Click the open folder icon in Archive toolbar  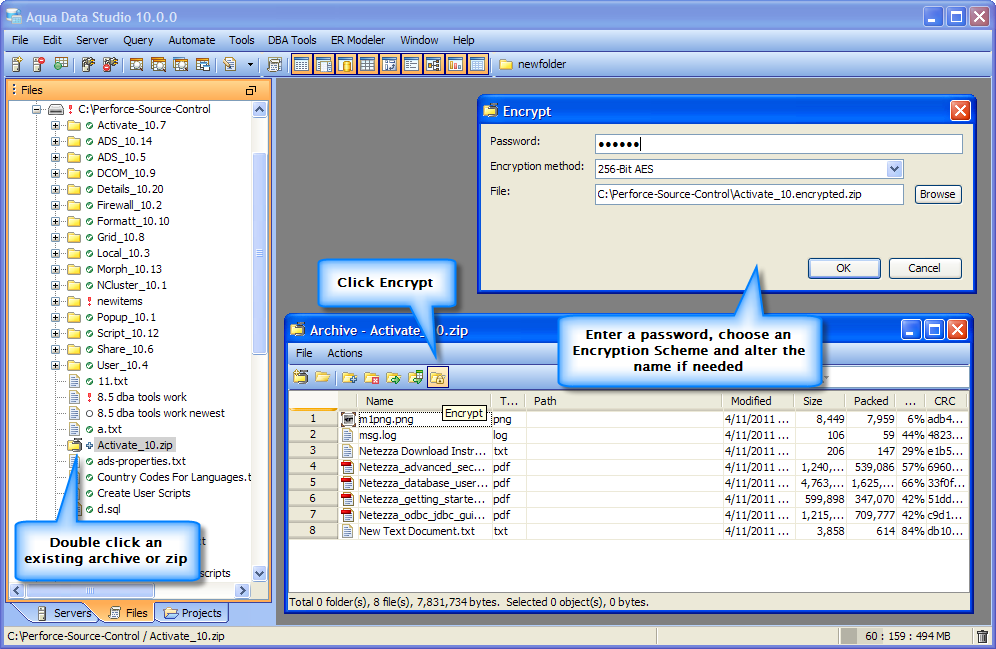(x=323, y=377)
